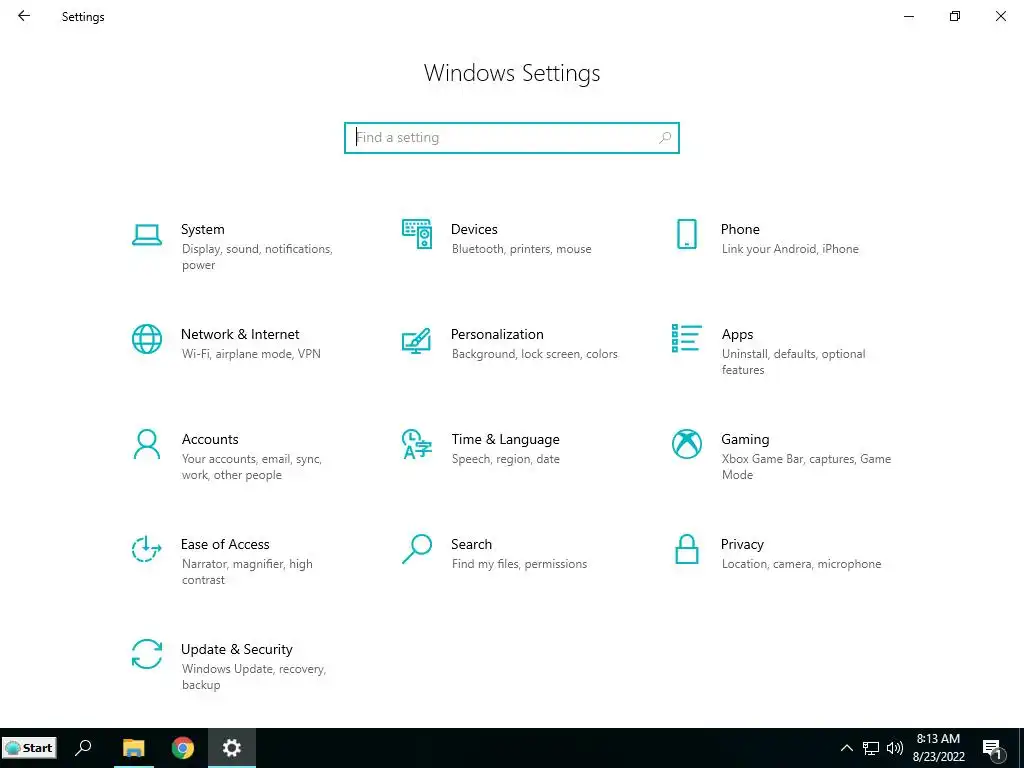Screen dimensions: 1024x768
Task: Open Update & Security title
Action: click(x=236, y=650)
